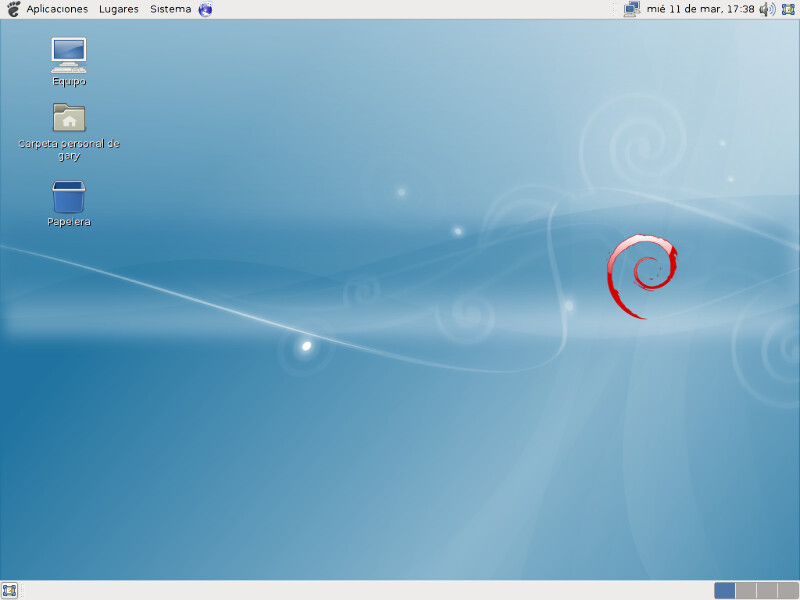This screenshot has width=800, height=600.
Task: Click the GNOME foot logo icon
Action: [x=12, y=9]
